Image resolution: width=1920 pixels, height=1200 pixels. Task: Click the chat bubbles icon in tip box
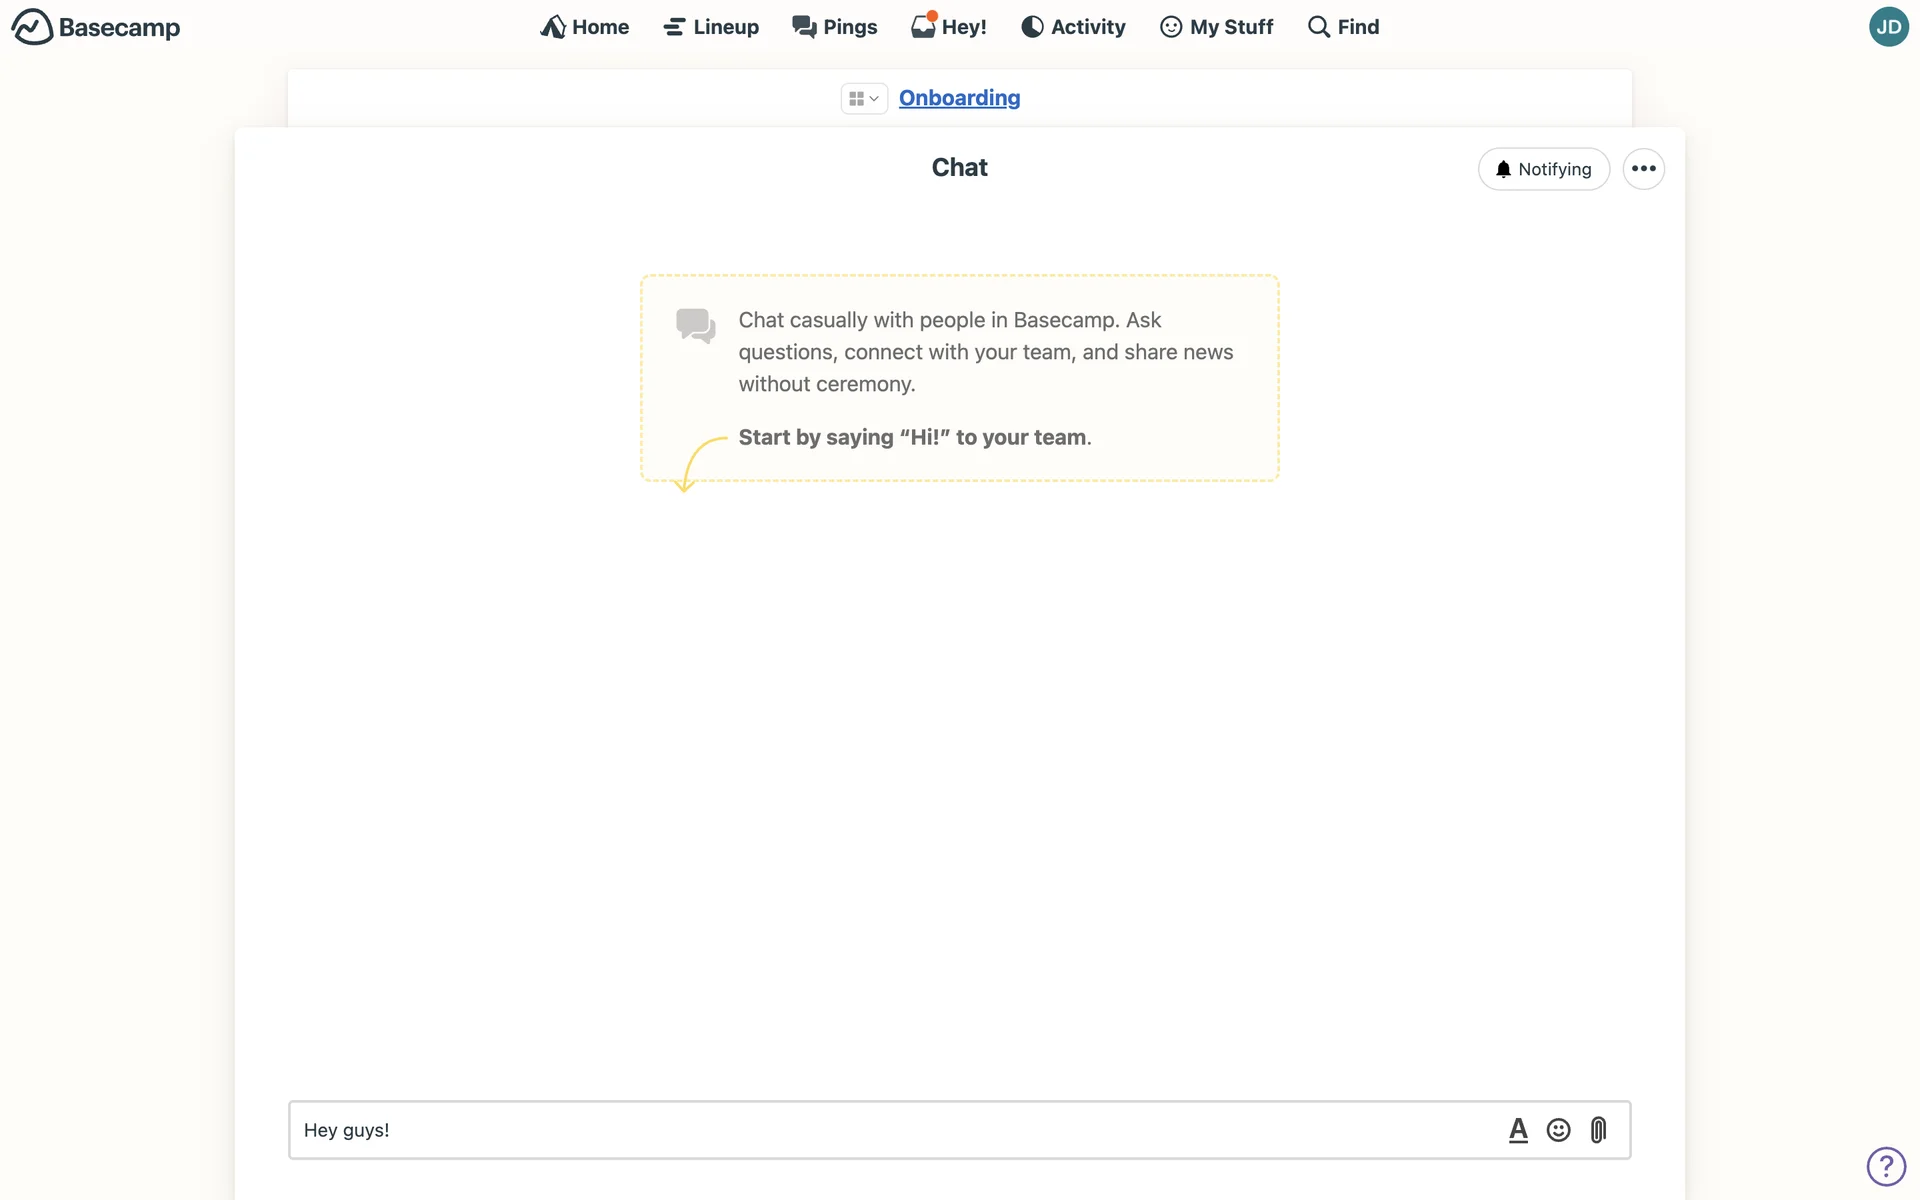click(x=695, y=325)
